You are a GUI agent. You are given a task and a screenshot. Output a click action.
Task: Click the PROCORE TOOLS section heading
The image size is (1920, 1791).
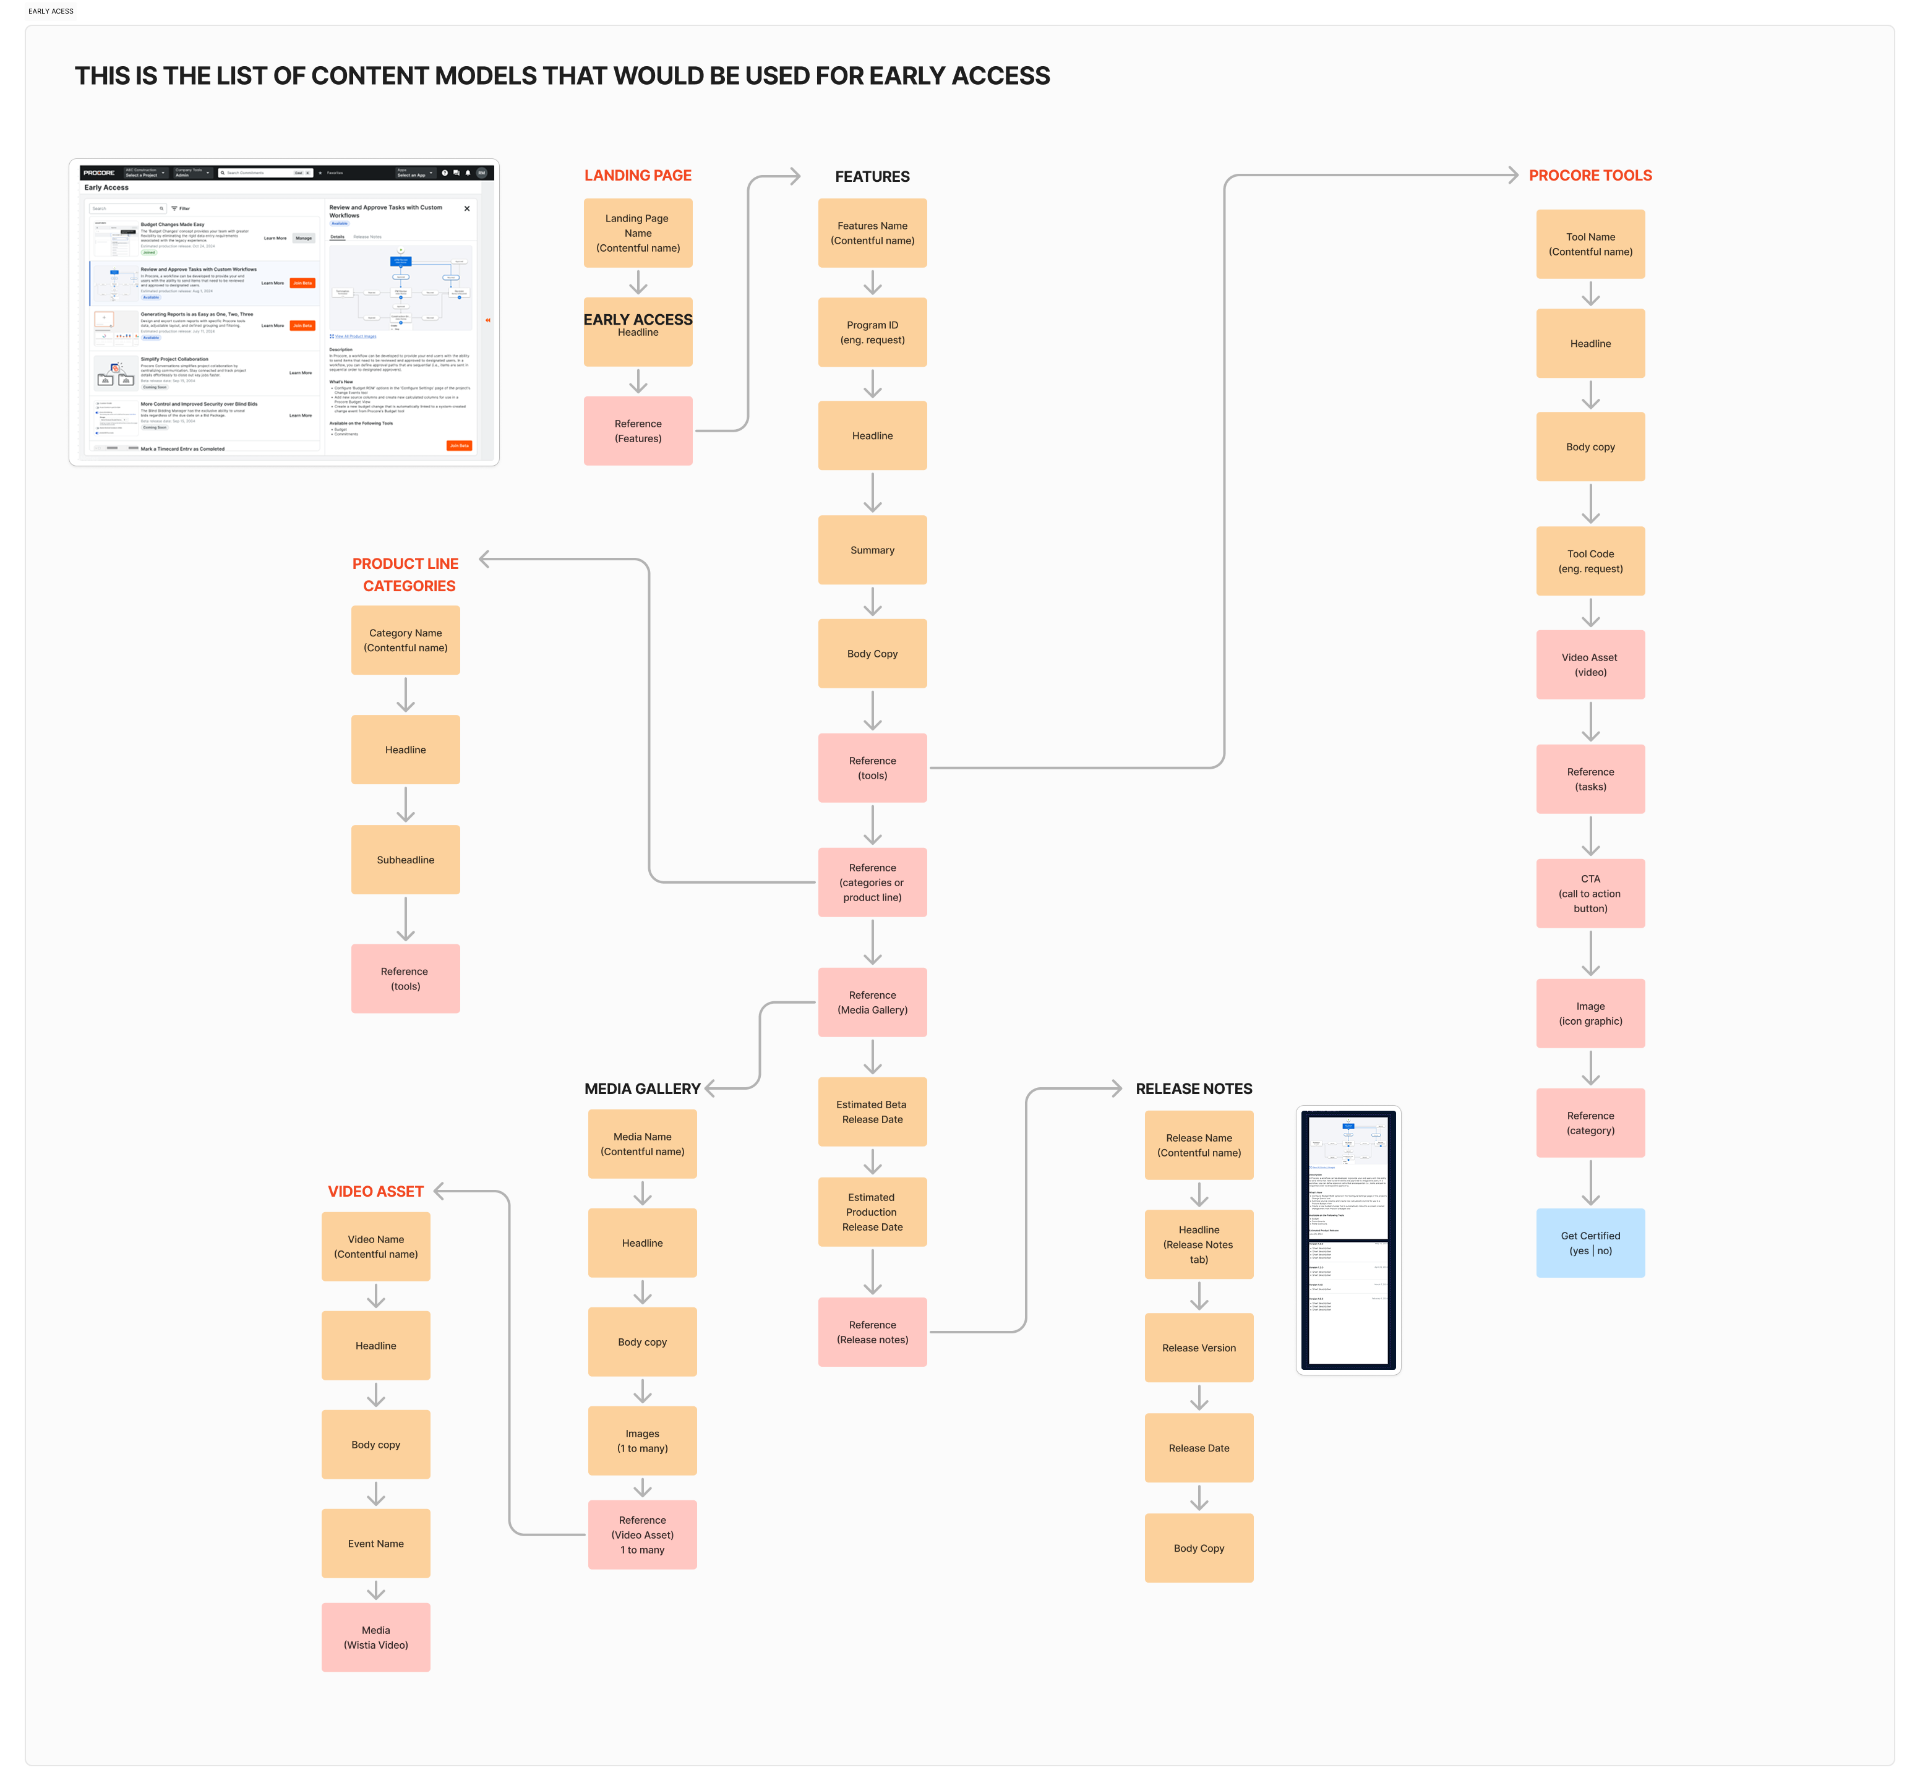[x=1590, y=175]
